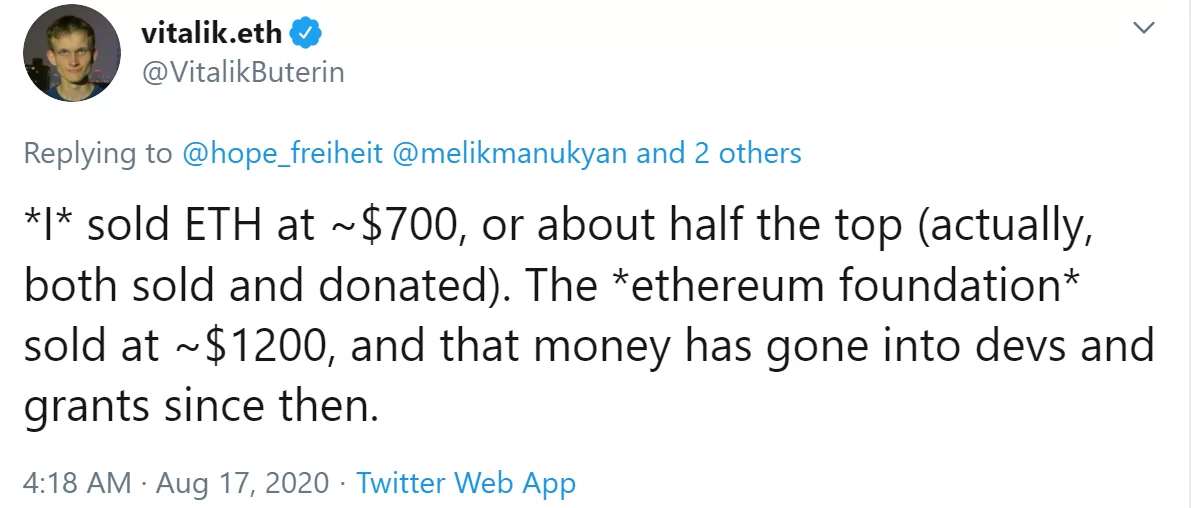Open the Twitter Web App source link

(x=466, y=483)
